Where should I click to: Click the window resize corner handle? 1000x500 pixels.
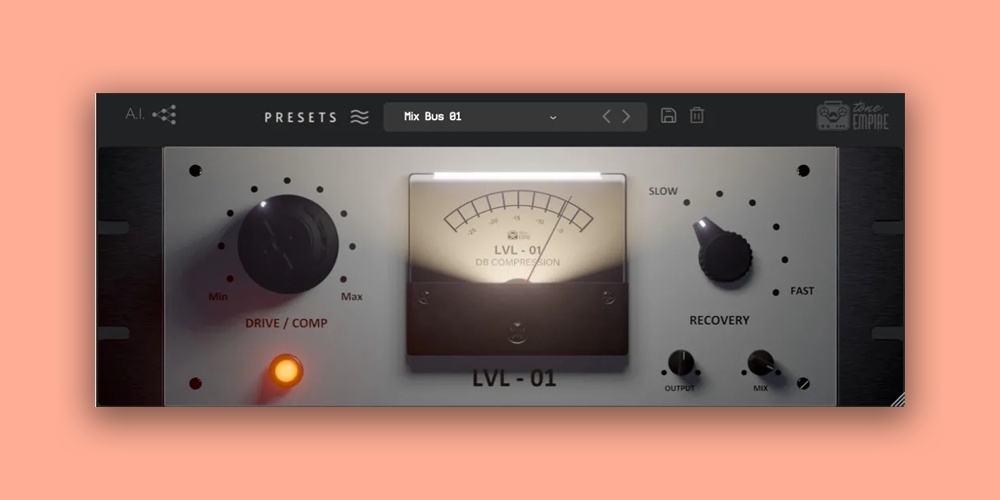click(x=898, y=399)
